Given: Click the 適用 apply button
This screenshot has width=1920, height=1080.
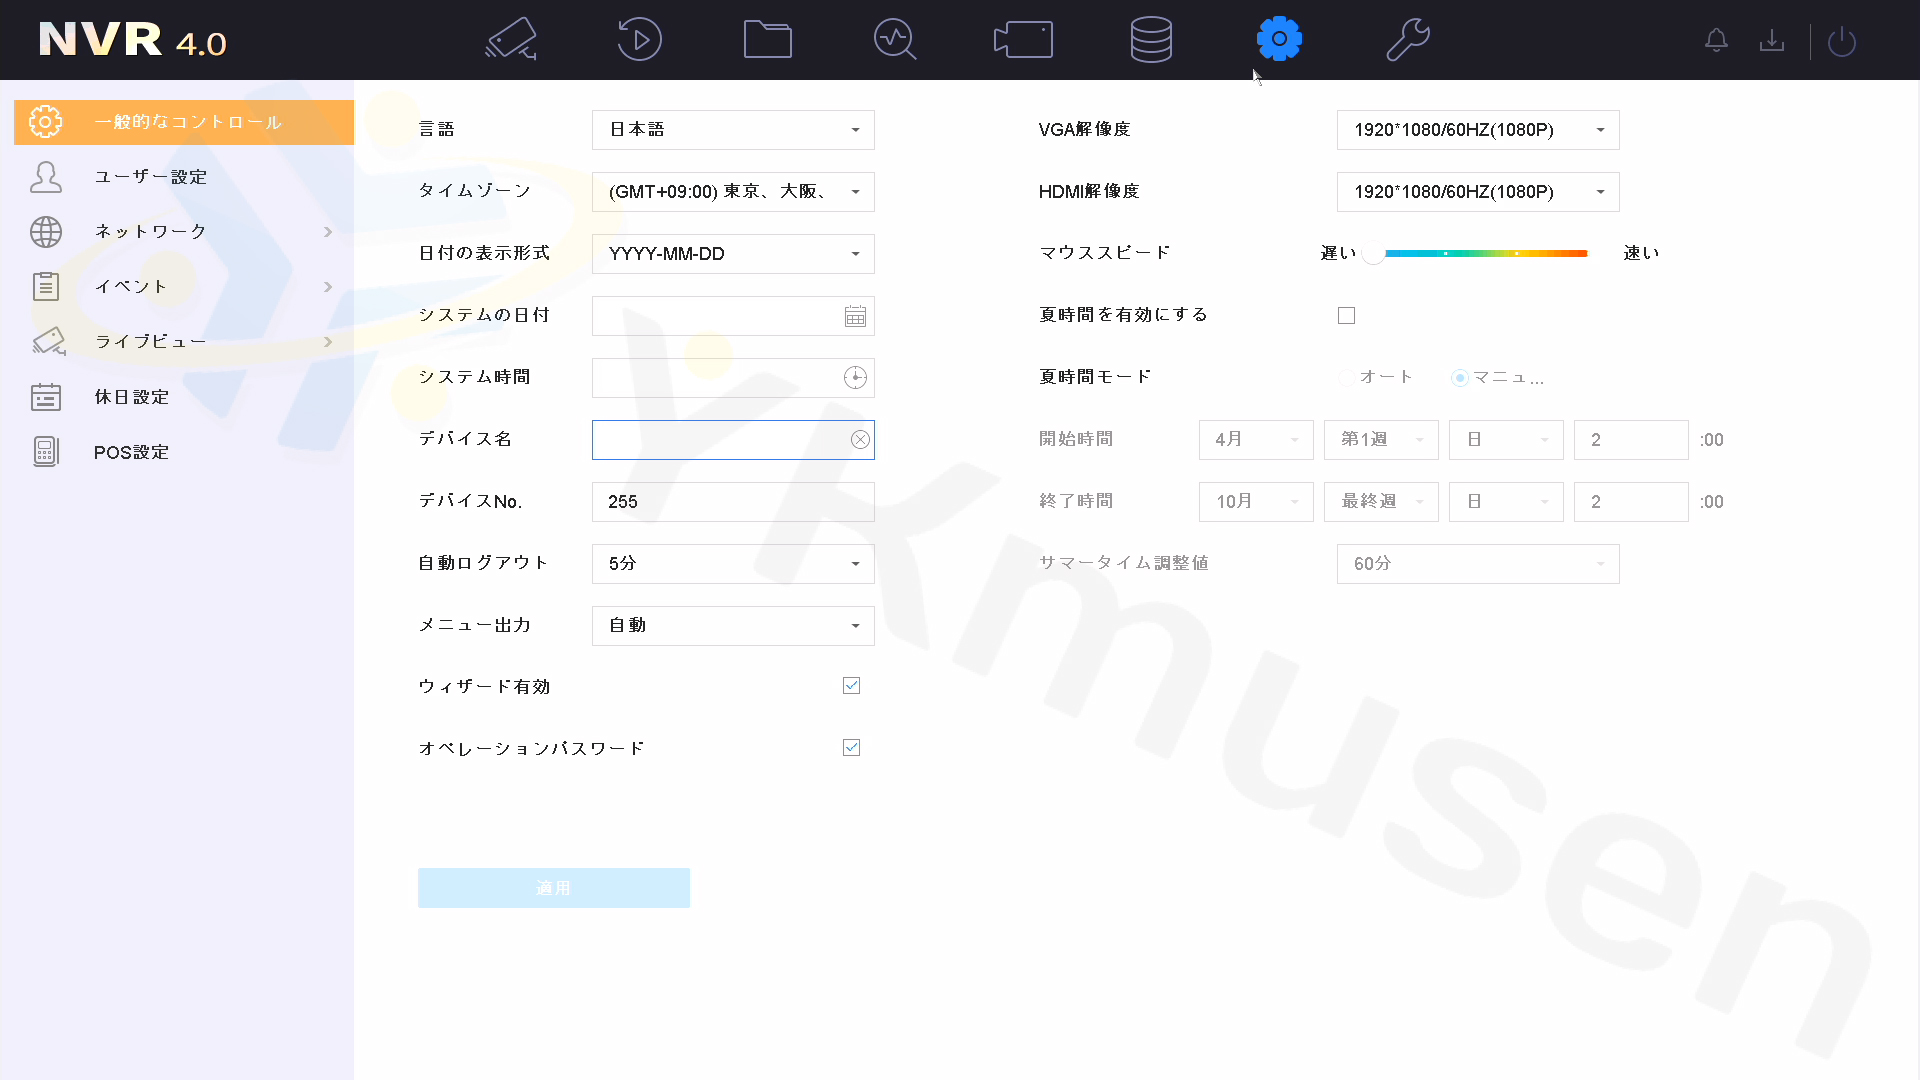Looking at the screenshot, I should [554, 887].
